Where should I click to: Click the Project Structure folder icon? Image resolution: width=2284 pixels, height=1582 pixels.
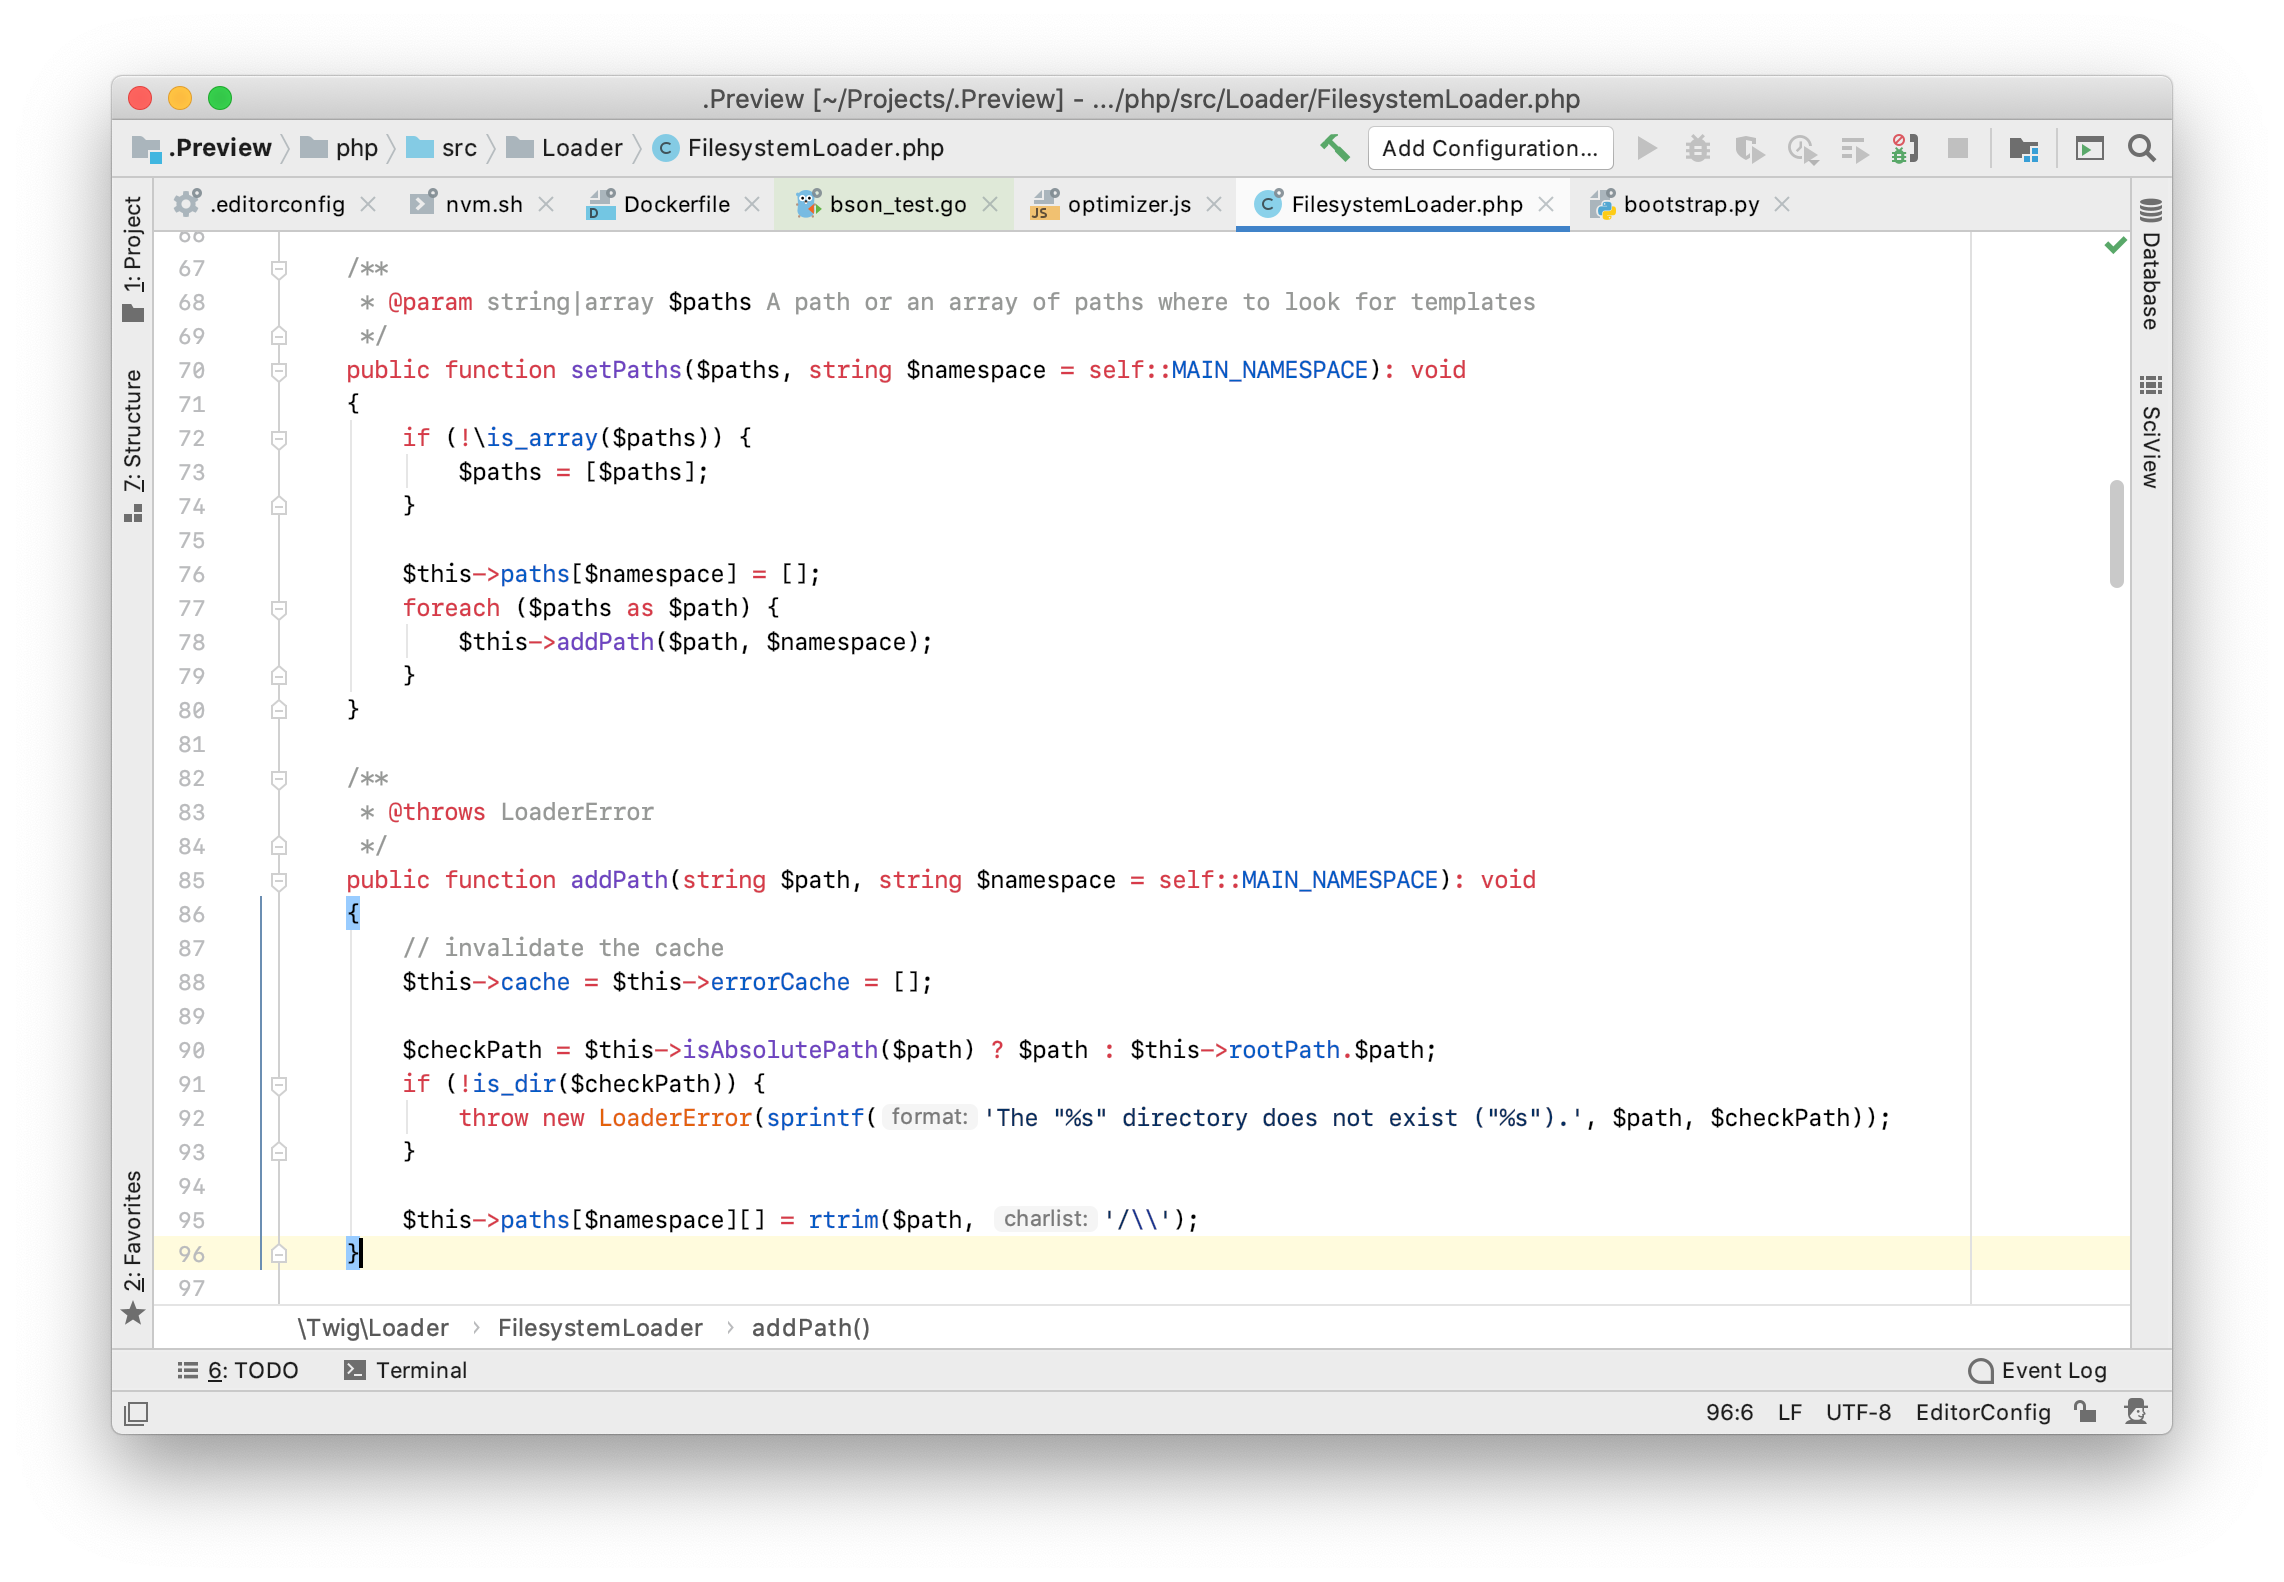[2023, 149]
